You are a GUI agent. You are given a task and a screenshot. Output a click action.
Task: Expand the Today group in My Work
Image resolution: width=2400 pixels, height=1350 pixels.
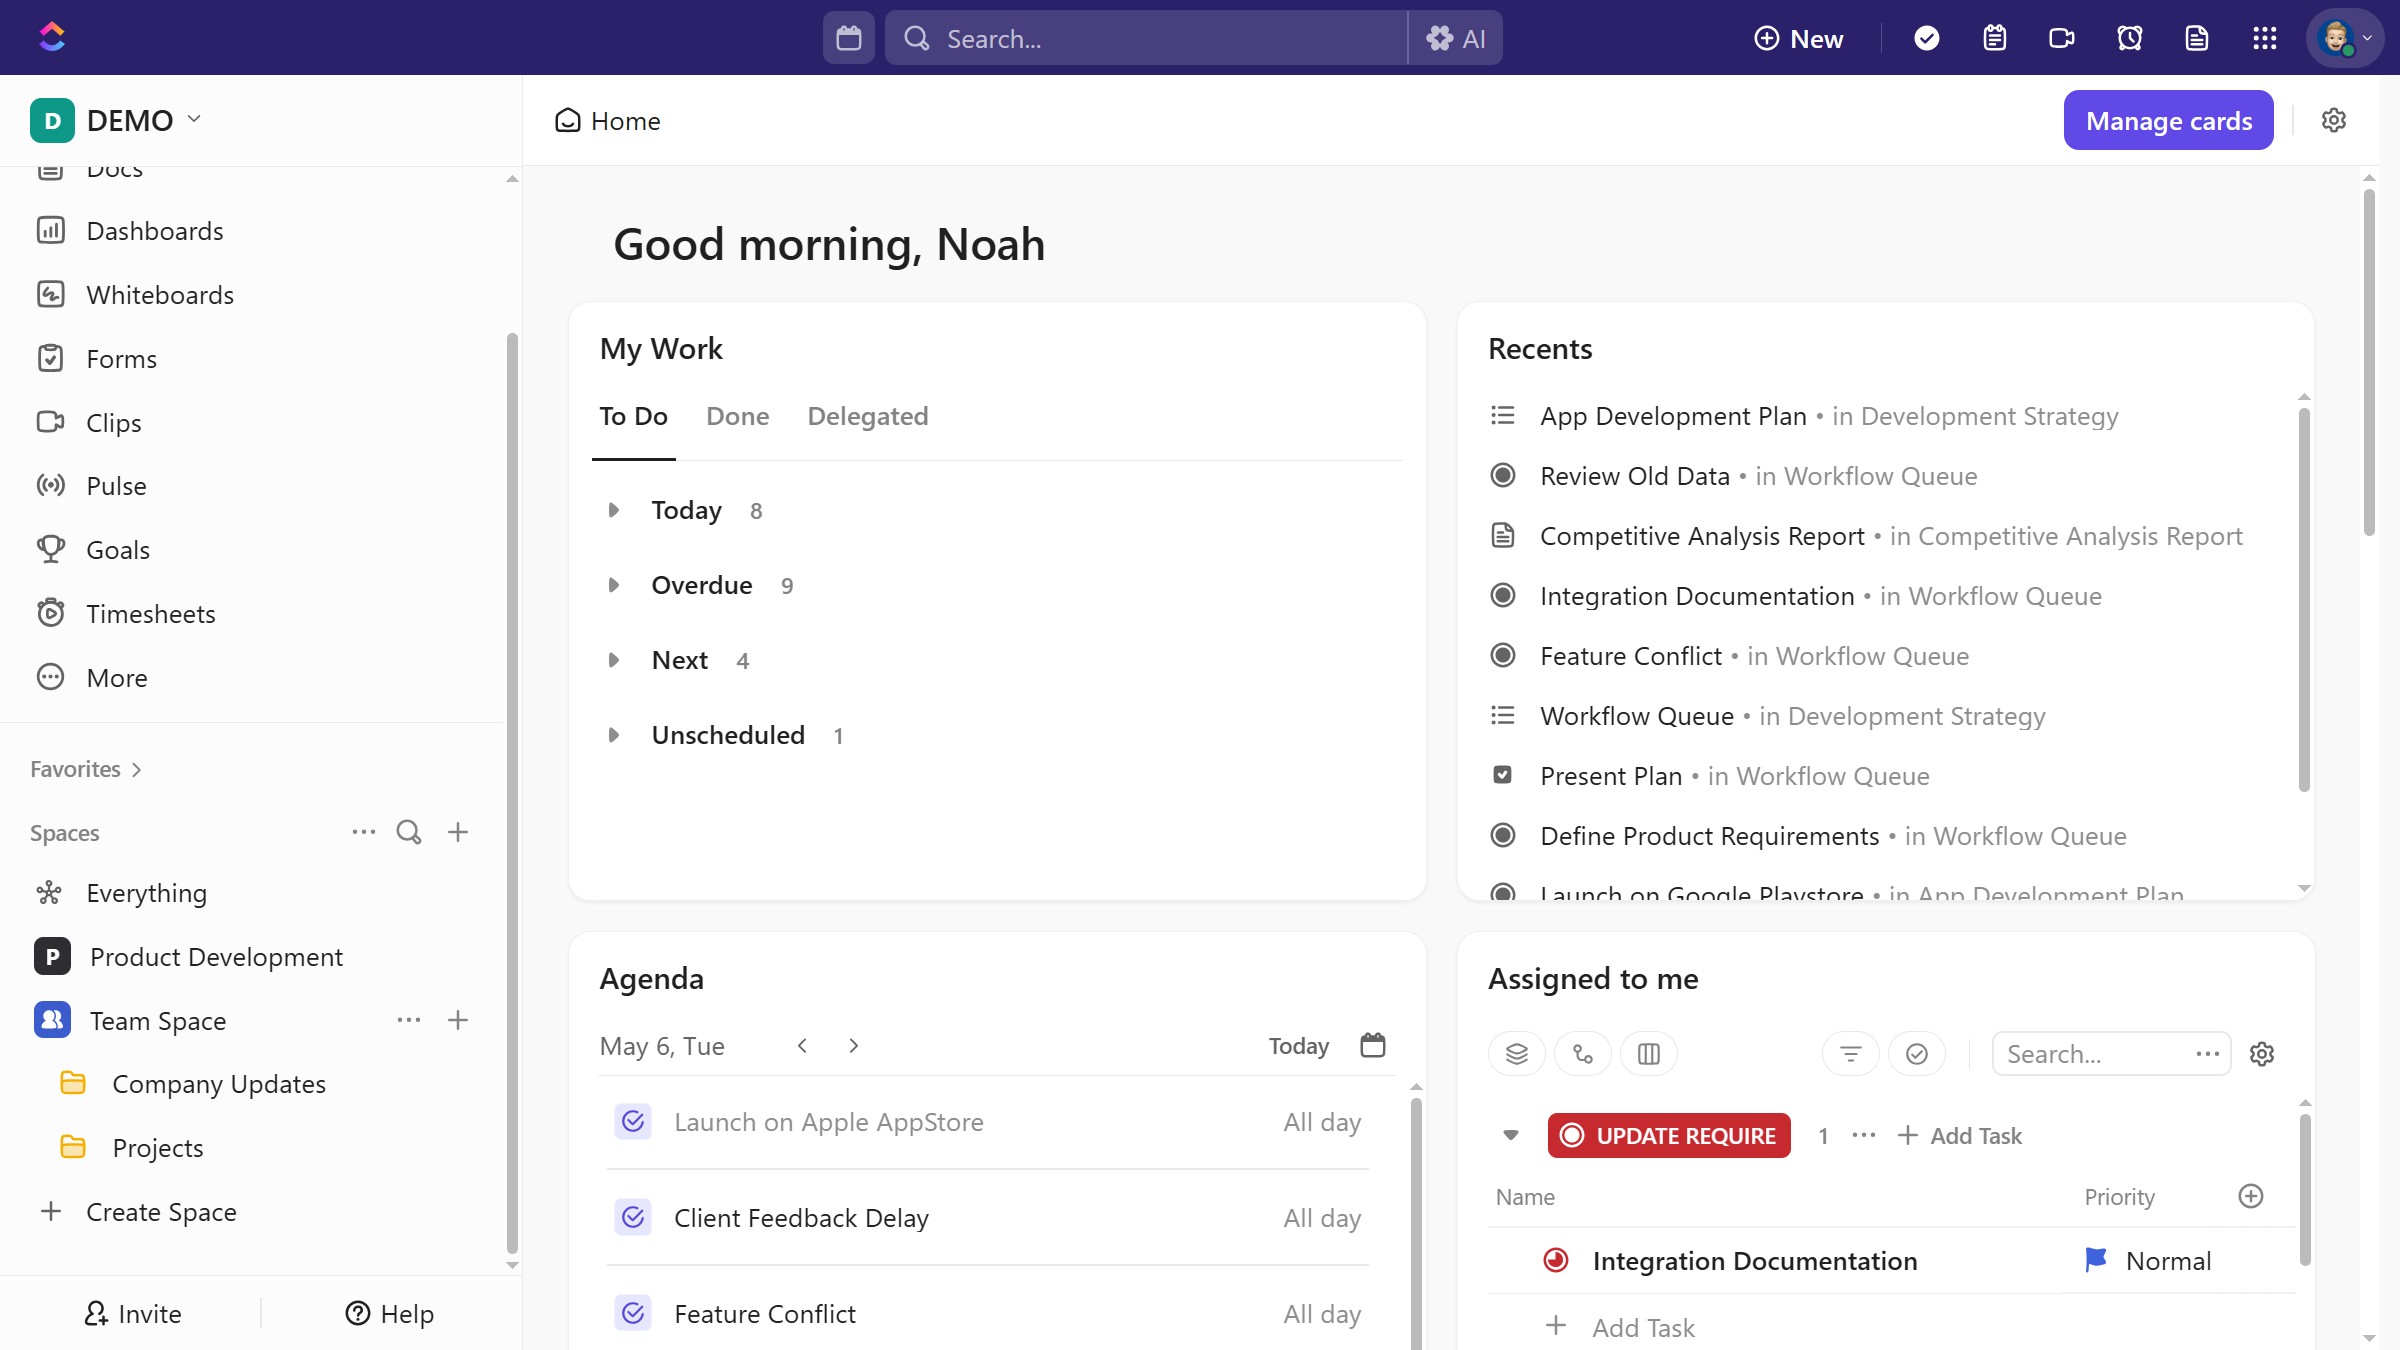614,510
